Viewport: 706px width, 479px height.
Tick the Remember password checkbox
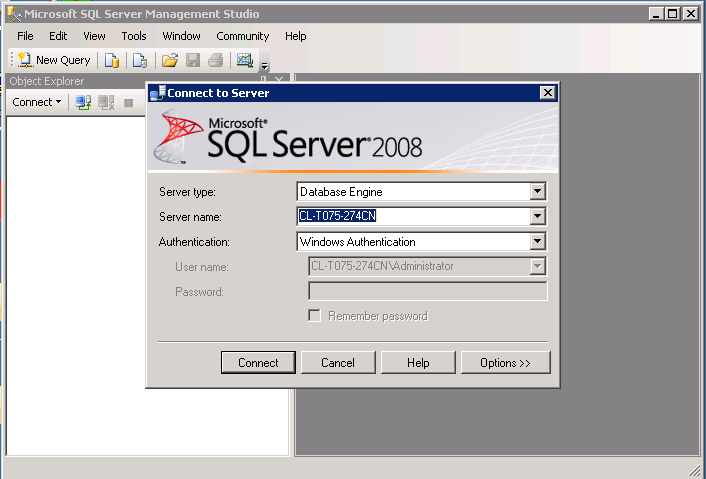tap(314, 316)
